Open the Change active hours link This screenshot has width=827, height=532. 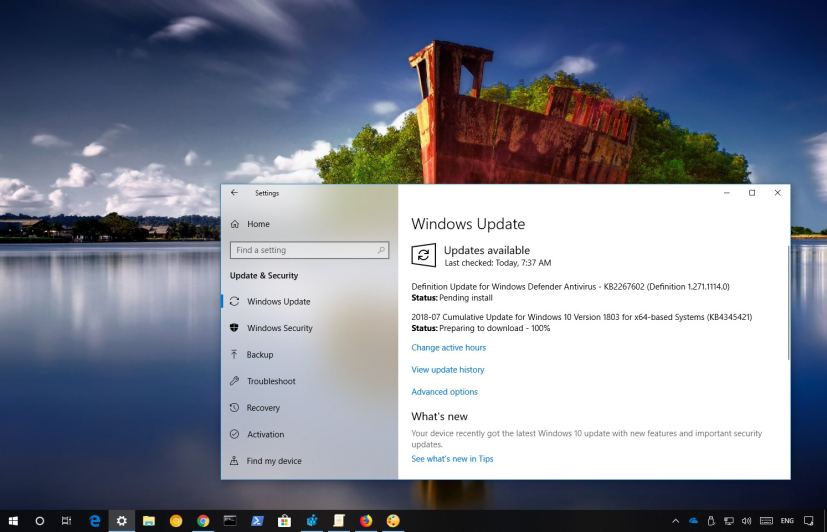(448, 347)
